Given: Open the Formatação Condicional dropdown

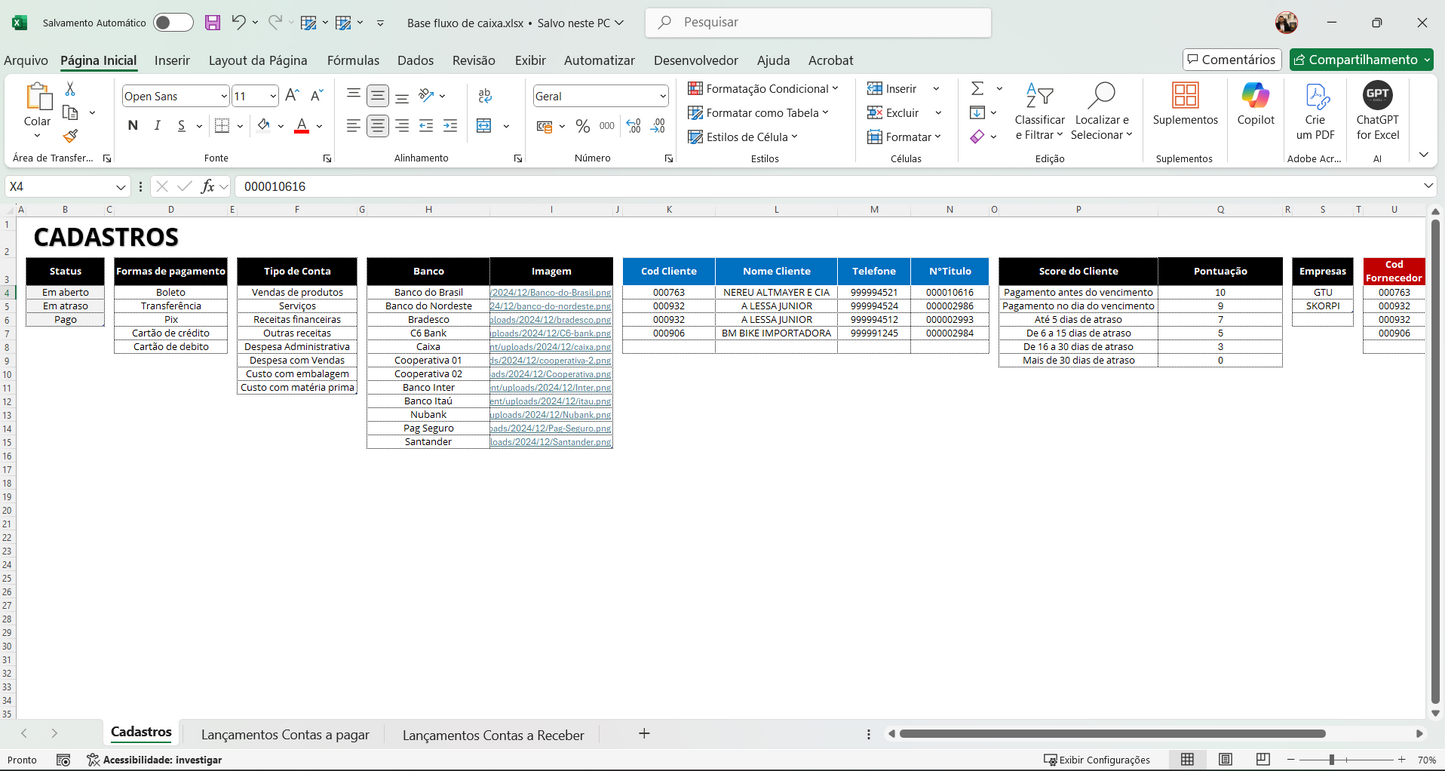Looking at the screenshot, I should (x=764, y=88).
